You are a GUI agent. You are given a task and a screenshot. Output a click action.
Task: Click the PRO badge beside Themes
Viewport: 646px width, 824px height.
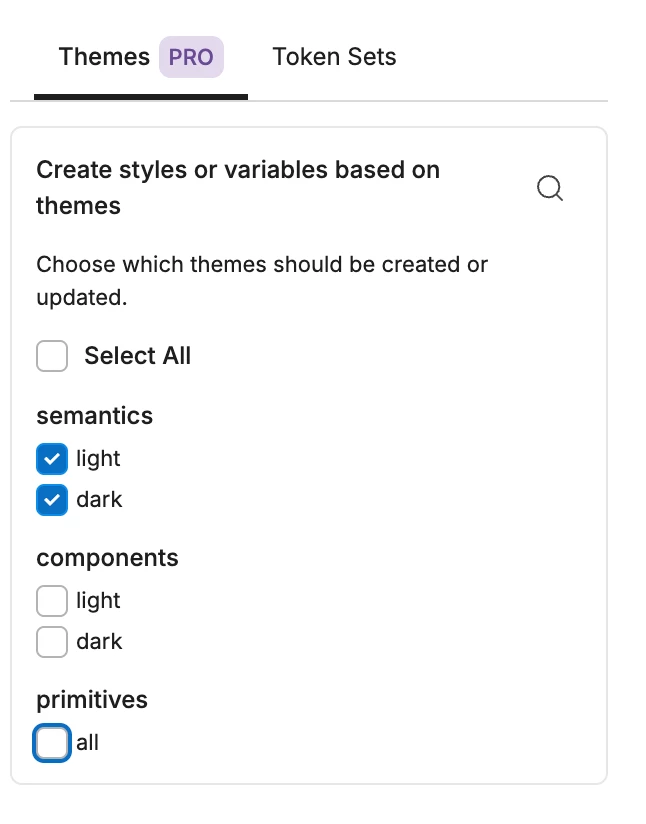(191, 57)
